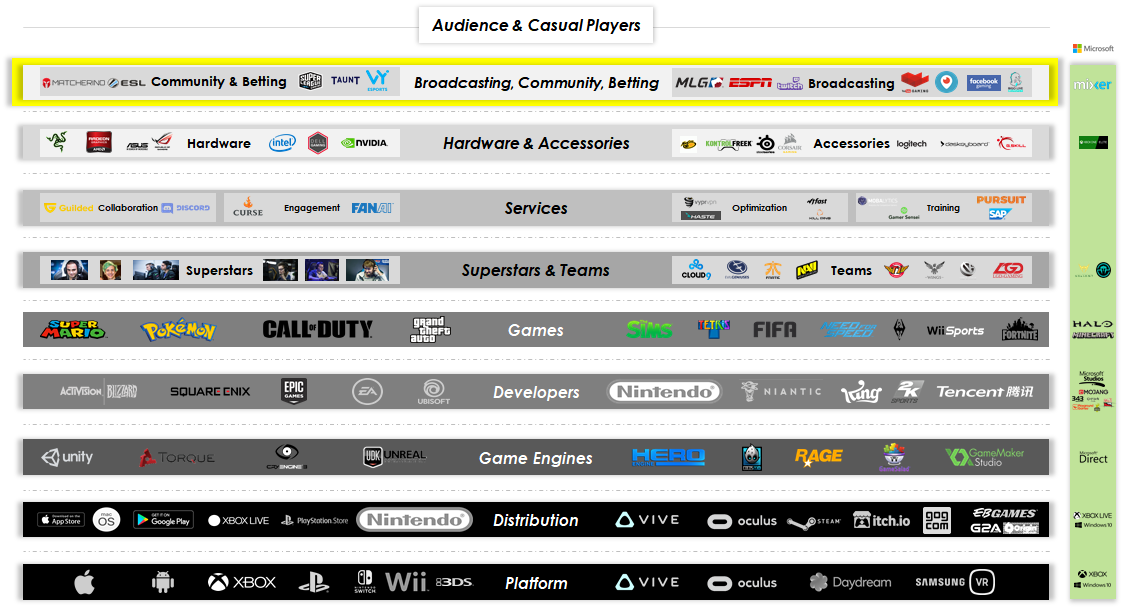Click the Nintendo logo in Developers row
Screen dimensions: 1123x609
(x=665, y=392)
